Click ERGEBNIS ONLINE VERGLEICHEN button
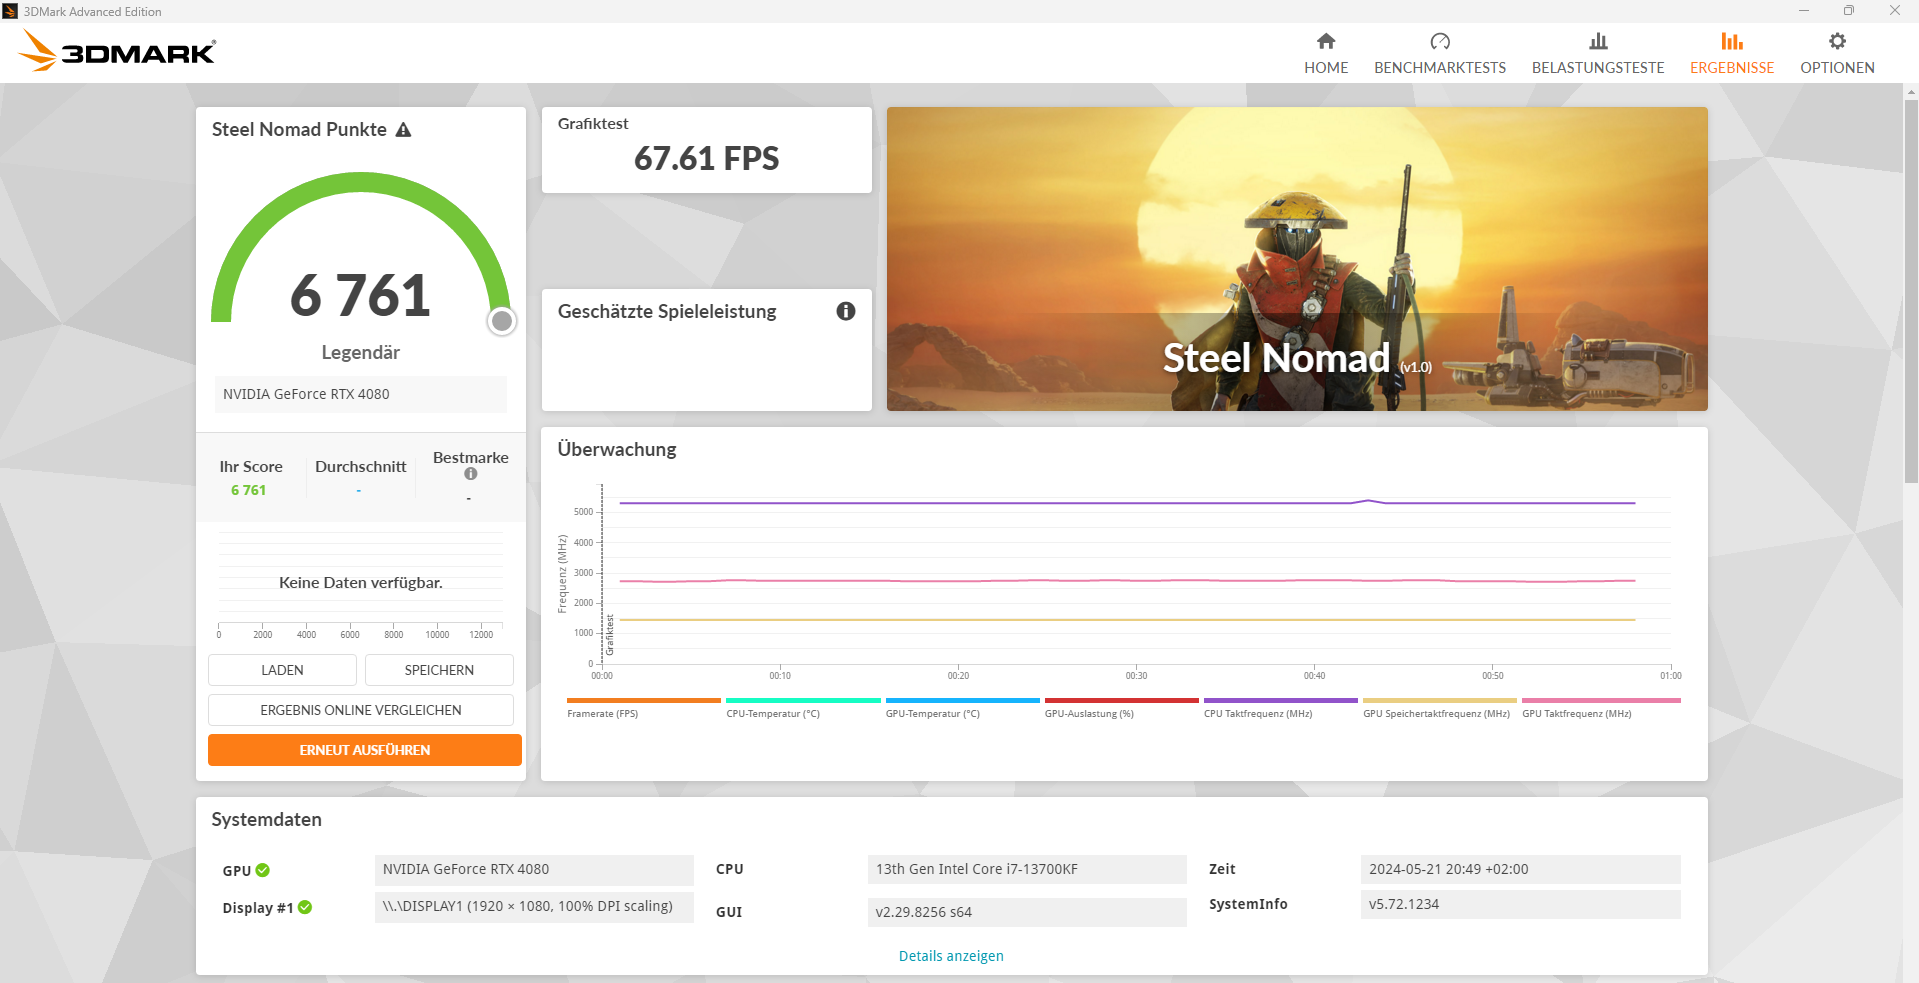The image size is (1919, 983). point(361,710)
